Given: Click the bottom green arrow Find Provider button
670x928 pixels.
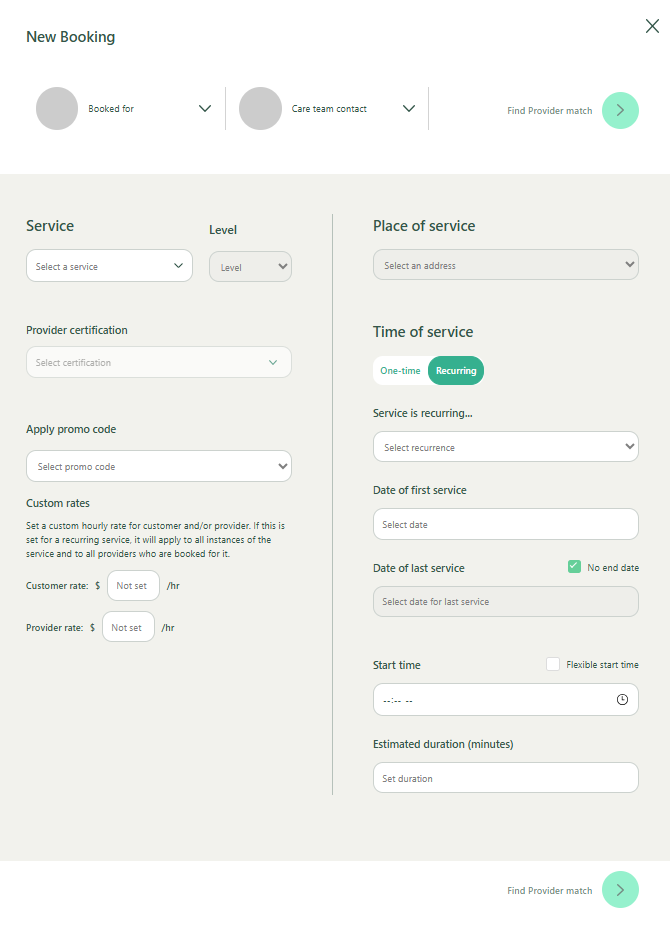Looking at the screenshot, I should [x=620, y=890].
